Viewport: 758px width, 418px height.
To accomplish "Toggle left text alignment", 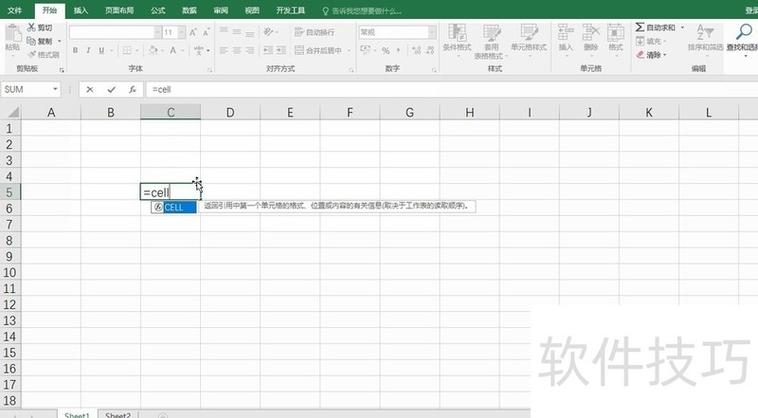I will click(x=223, y=50).
